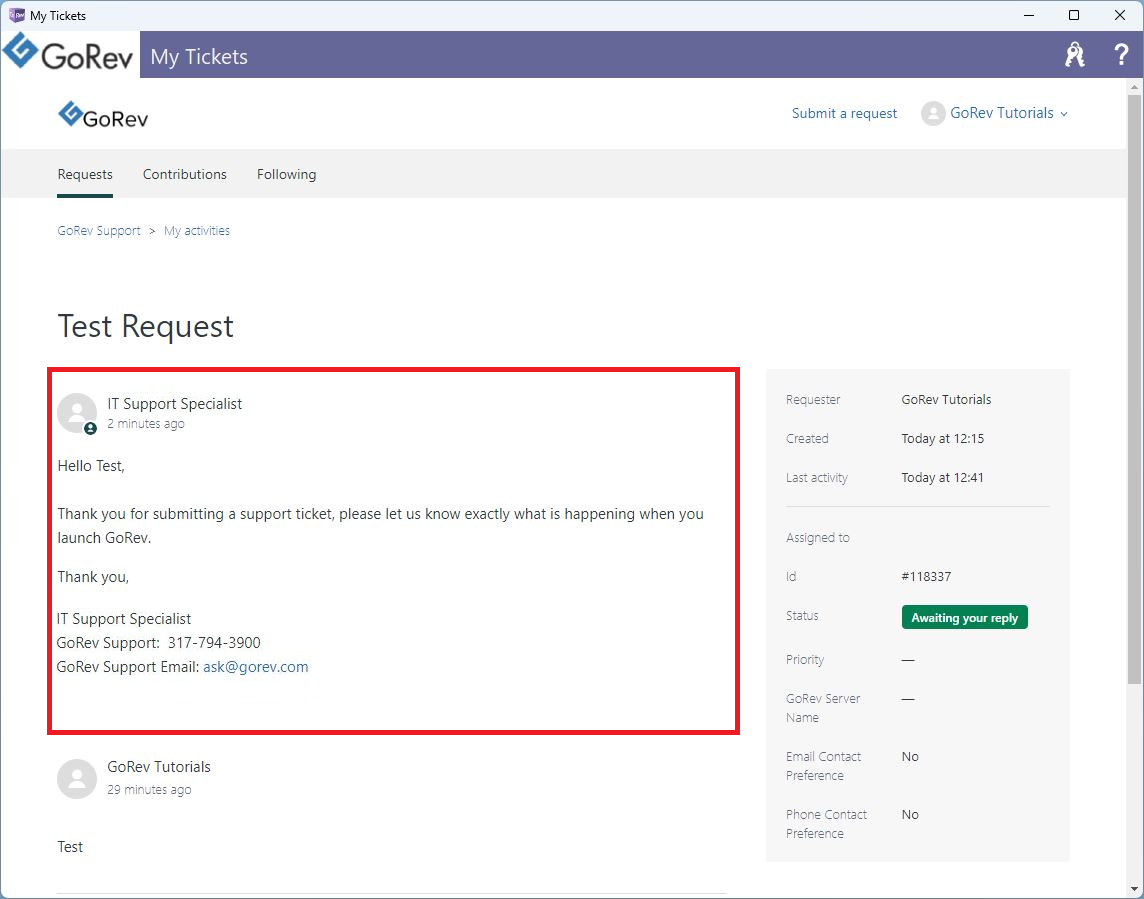Click the My Tickets header title

click(199, 56)
